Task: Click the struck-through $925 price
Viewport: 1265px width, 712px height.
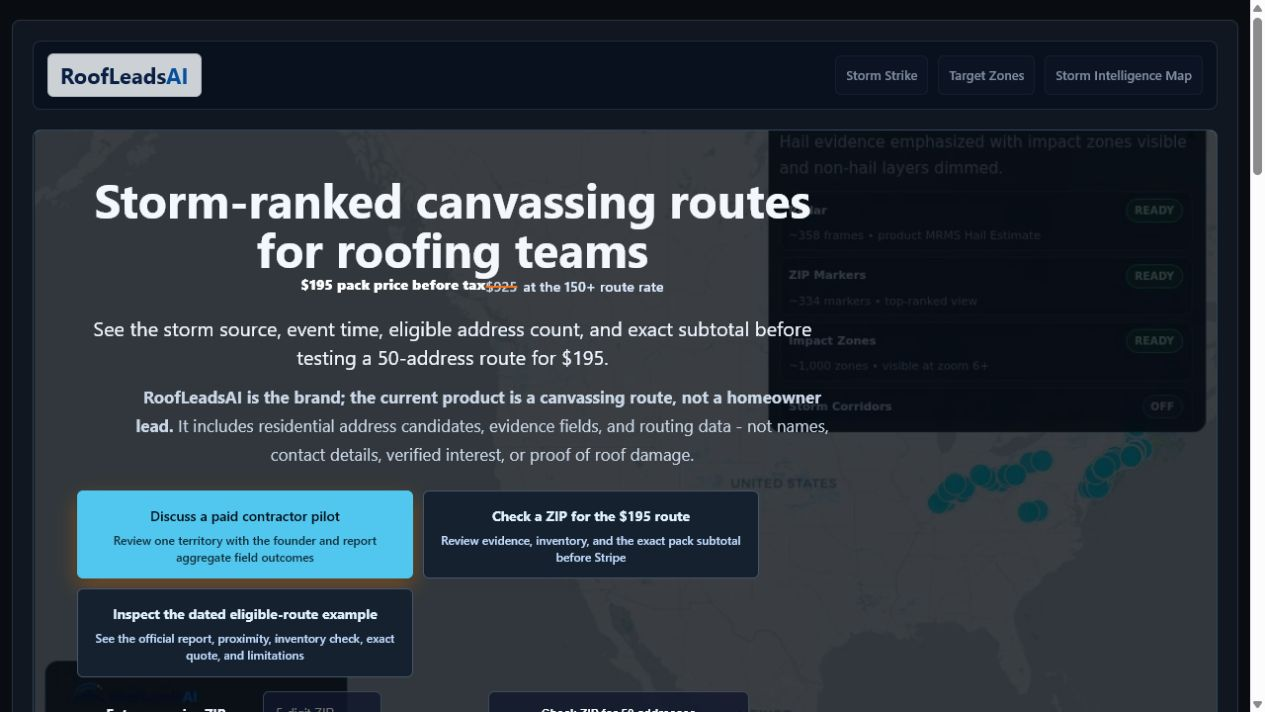Action: pos(501,286)
